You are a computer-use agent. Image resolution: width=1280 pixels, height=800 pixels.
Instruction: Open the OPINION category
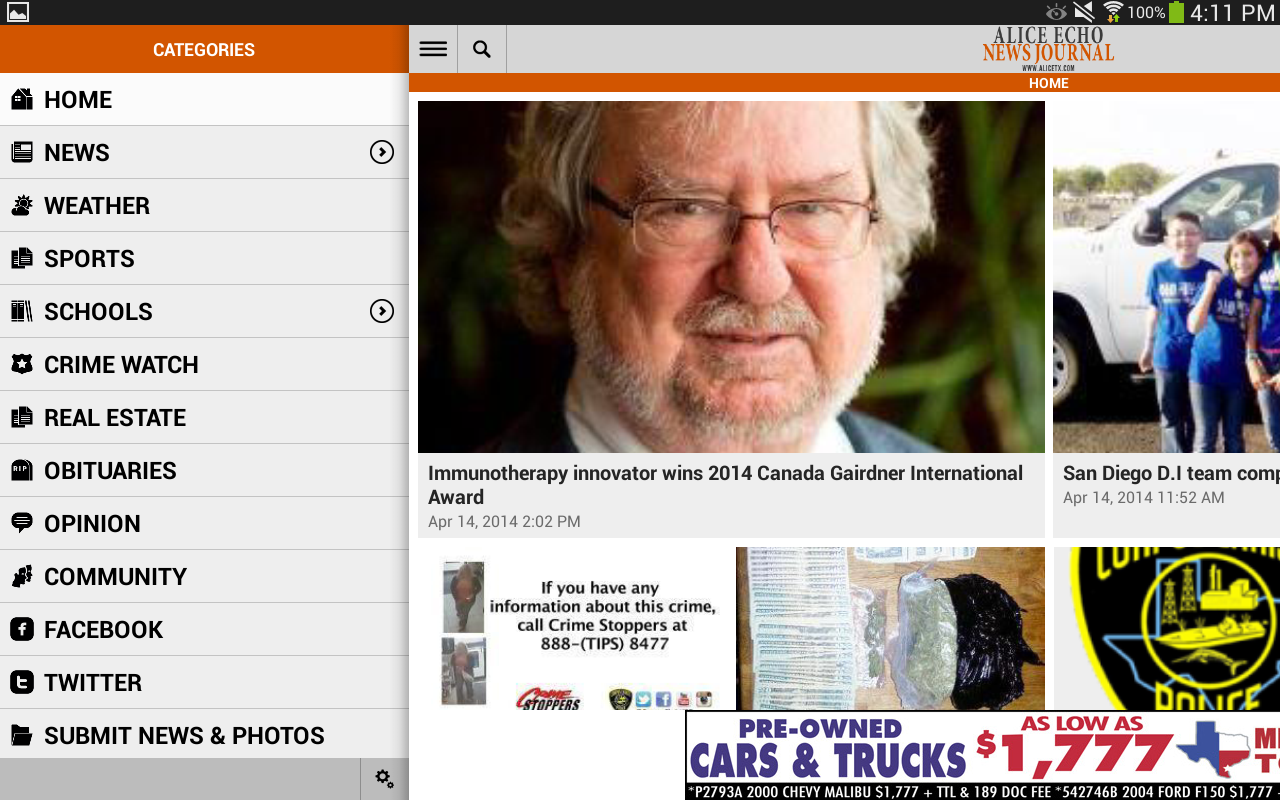(x=204, y=523)
